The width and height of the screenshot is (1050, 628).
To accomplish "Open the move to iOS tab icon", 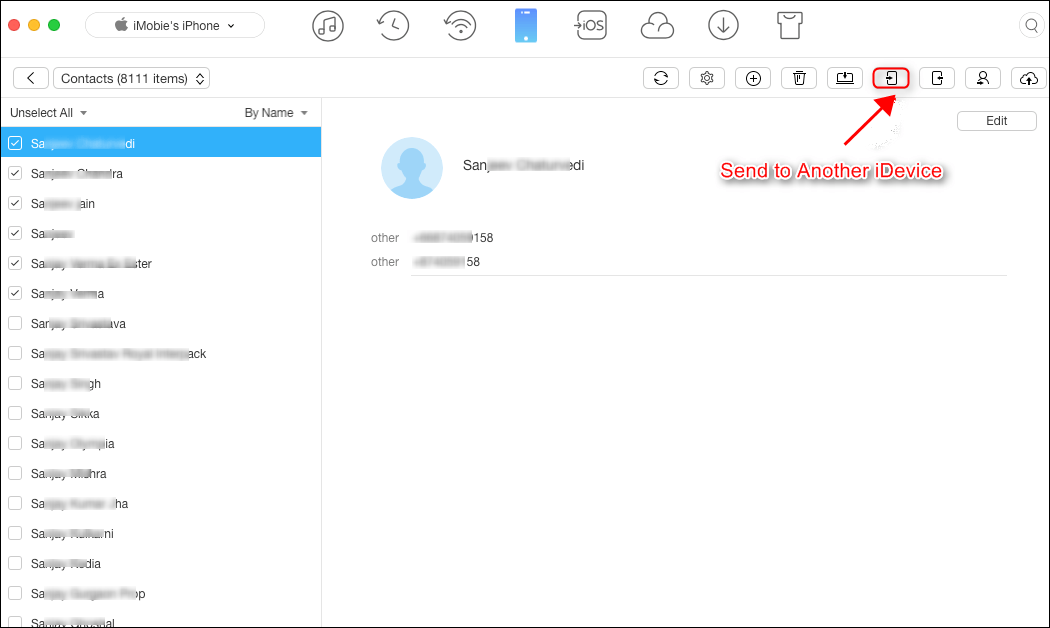I will pos(590,26).
